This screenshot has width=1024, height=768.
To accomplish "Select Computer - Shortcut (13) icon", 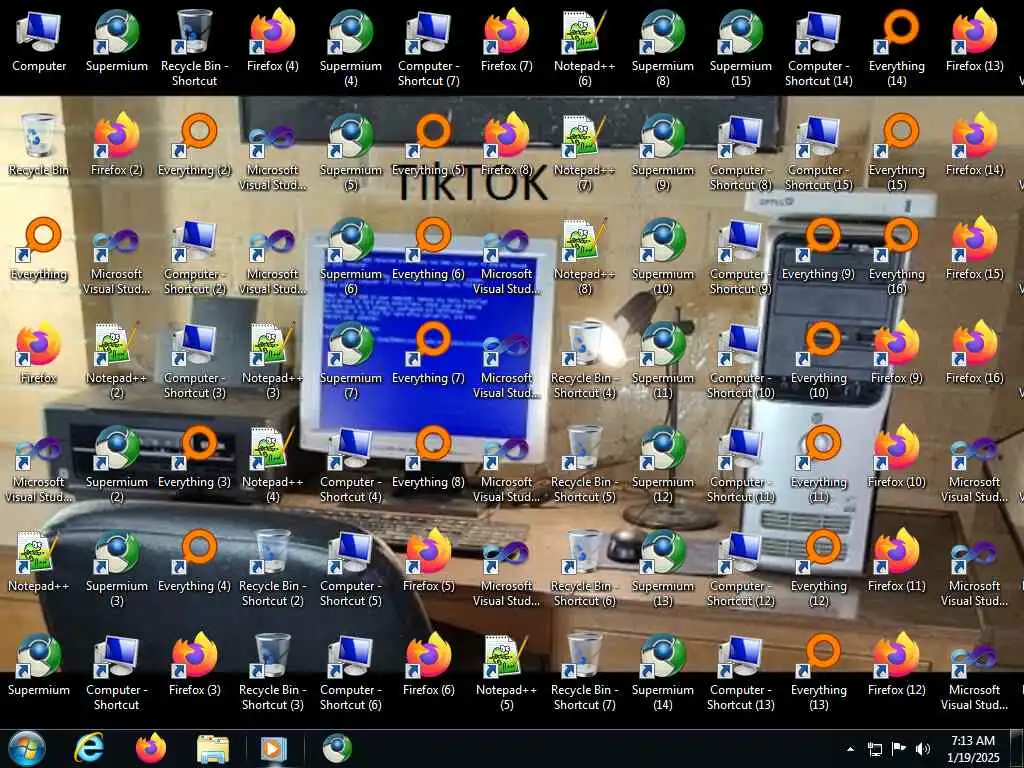I will pyautogui.click(x=741, y=671).
